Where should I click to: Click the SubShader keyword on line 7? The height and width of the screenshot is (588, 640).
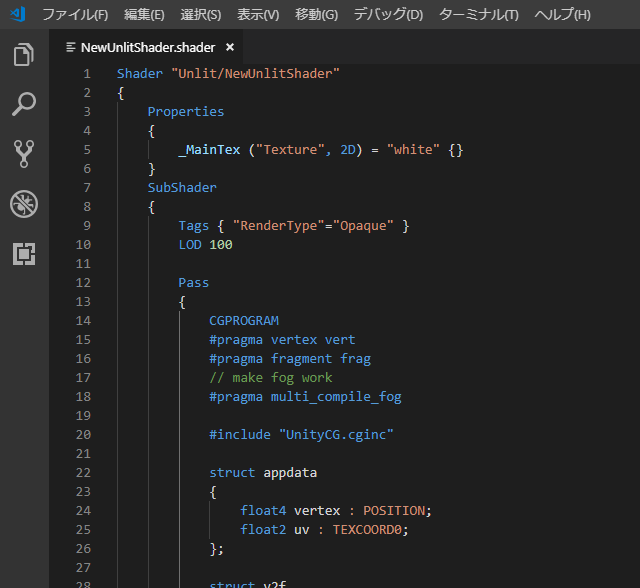pyautogui.click(x=182, y=188)
